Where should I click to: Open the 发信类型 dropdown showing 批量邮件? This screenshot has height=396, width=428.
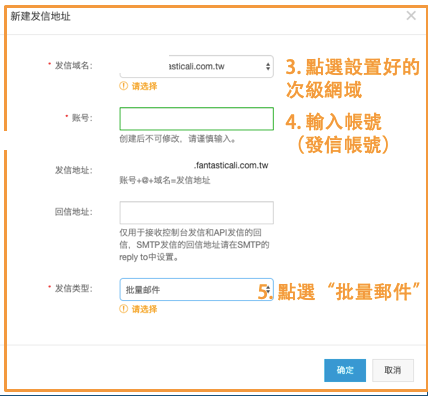pos(197,290)
